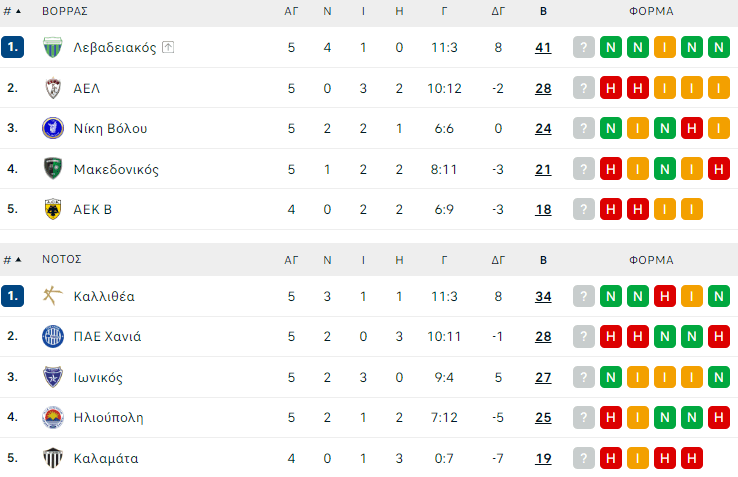
Task: Sort ΒΟΡΡΑΣ table by rank arrow
Action: coord(18,12)
